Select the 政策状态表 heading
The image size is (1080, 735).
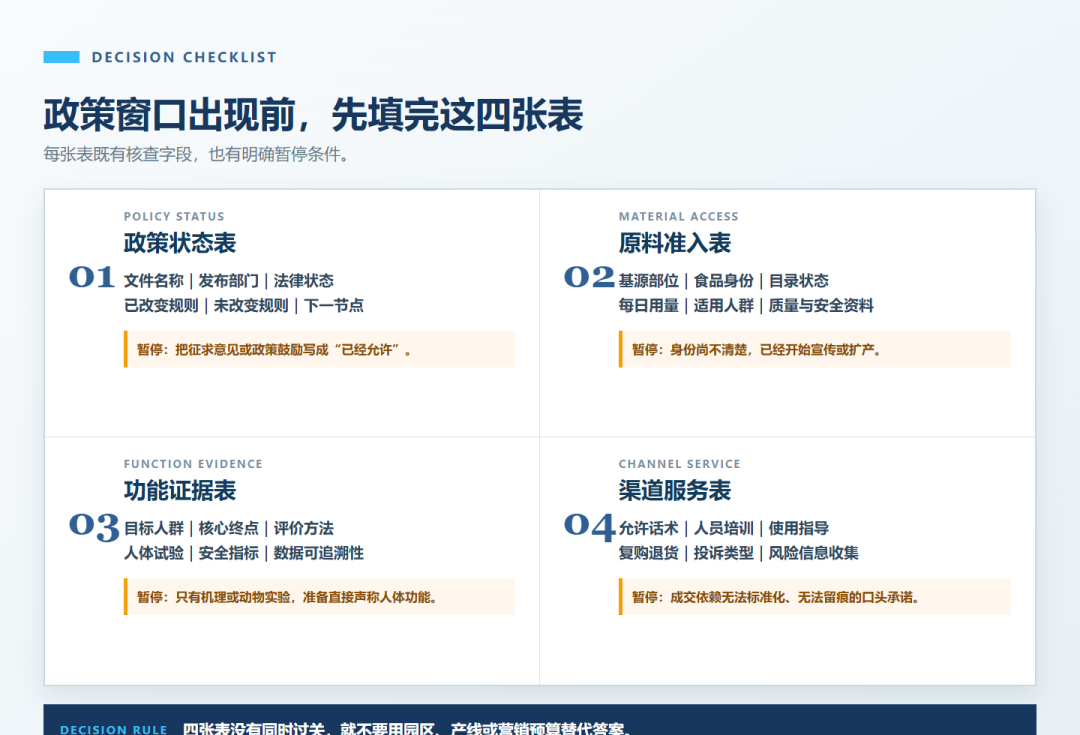pyautogui.click(x=180, y=243)
